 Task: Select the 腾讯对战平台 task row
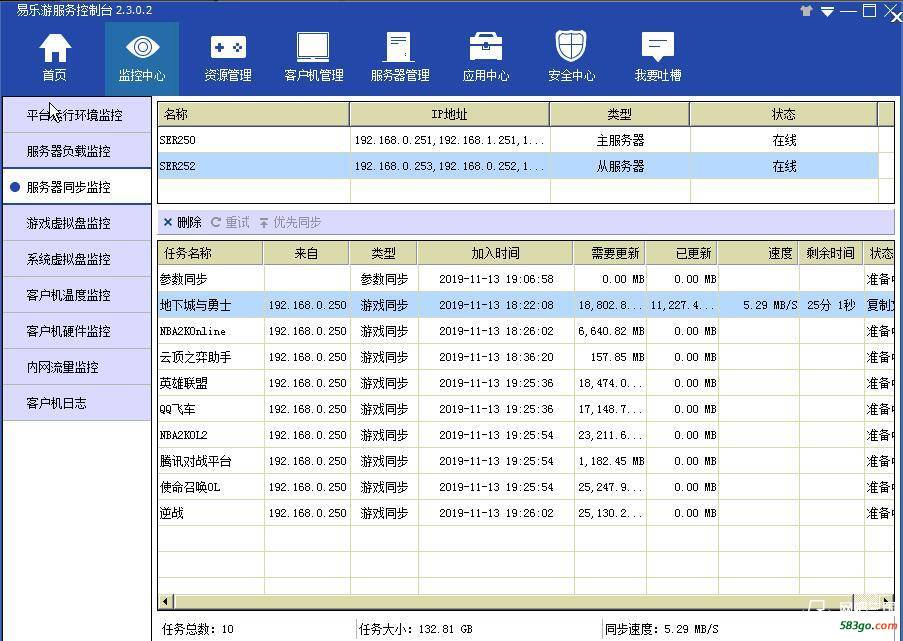[x=525, y=461]
